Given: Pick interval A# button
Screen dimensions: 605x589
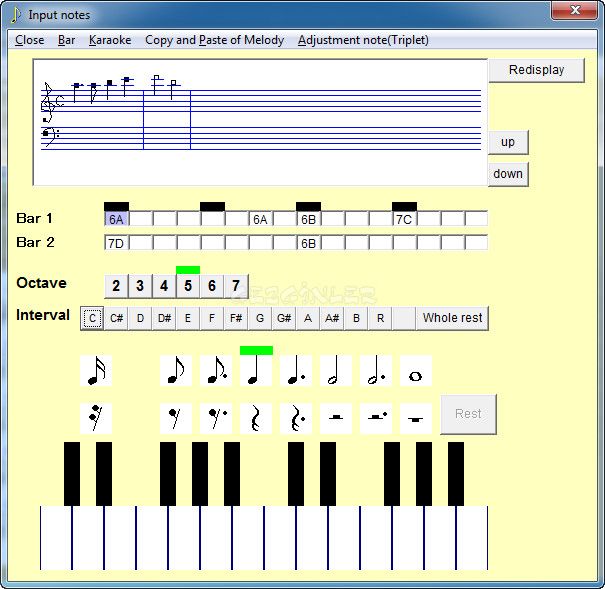Looking at the screenshot, I should 332,318.
